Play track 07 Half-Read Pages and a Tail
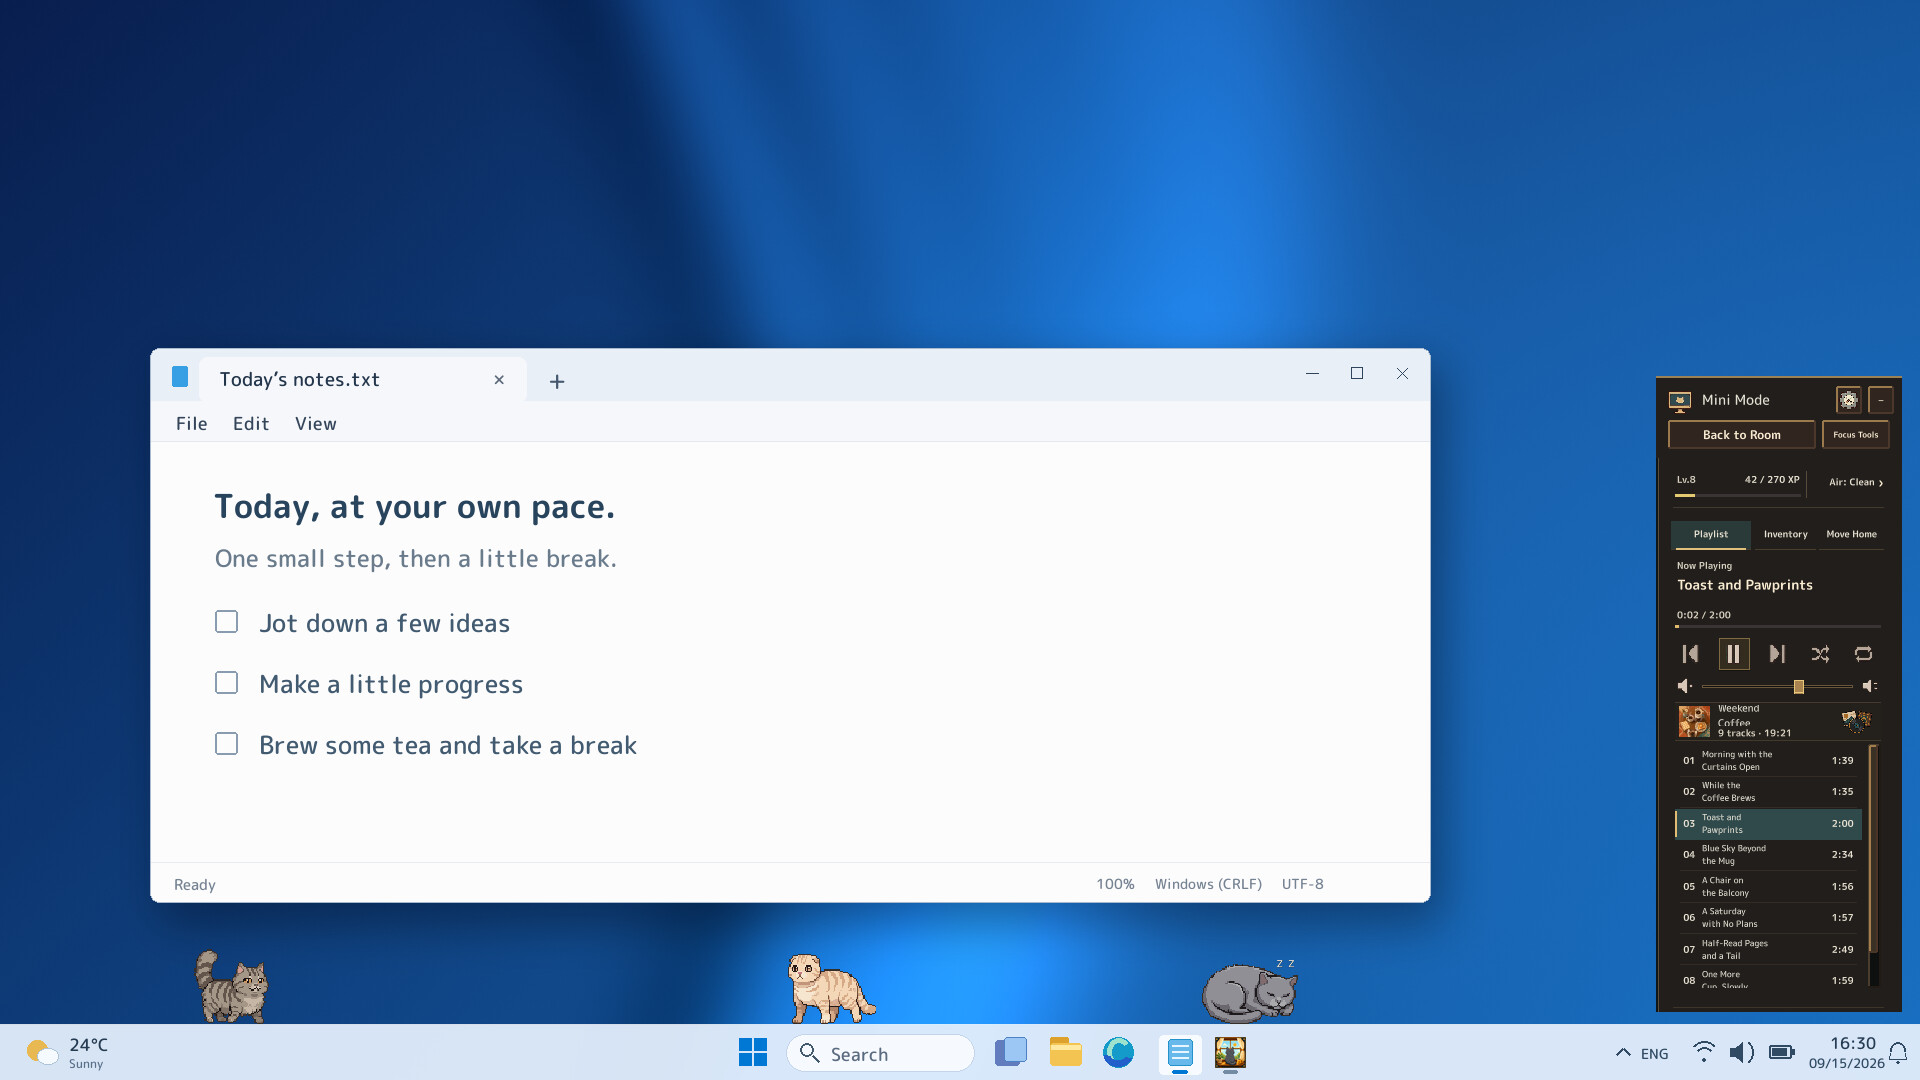 click(1768, 950)
